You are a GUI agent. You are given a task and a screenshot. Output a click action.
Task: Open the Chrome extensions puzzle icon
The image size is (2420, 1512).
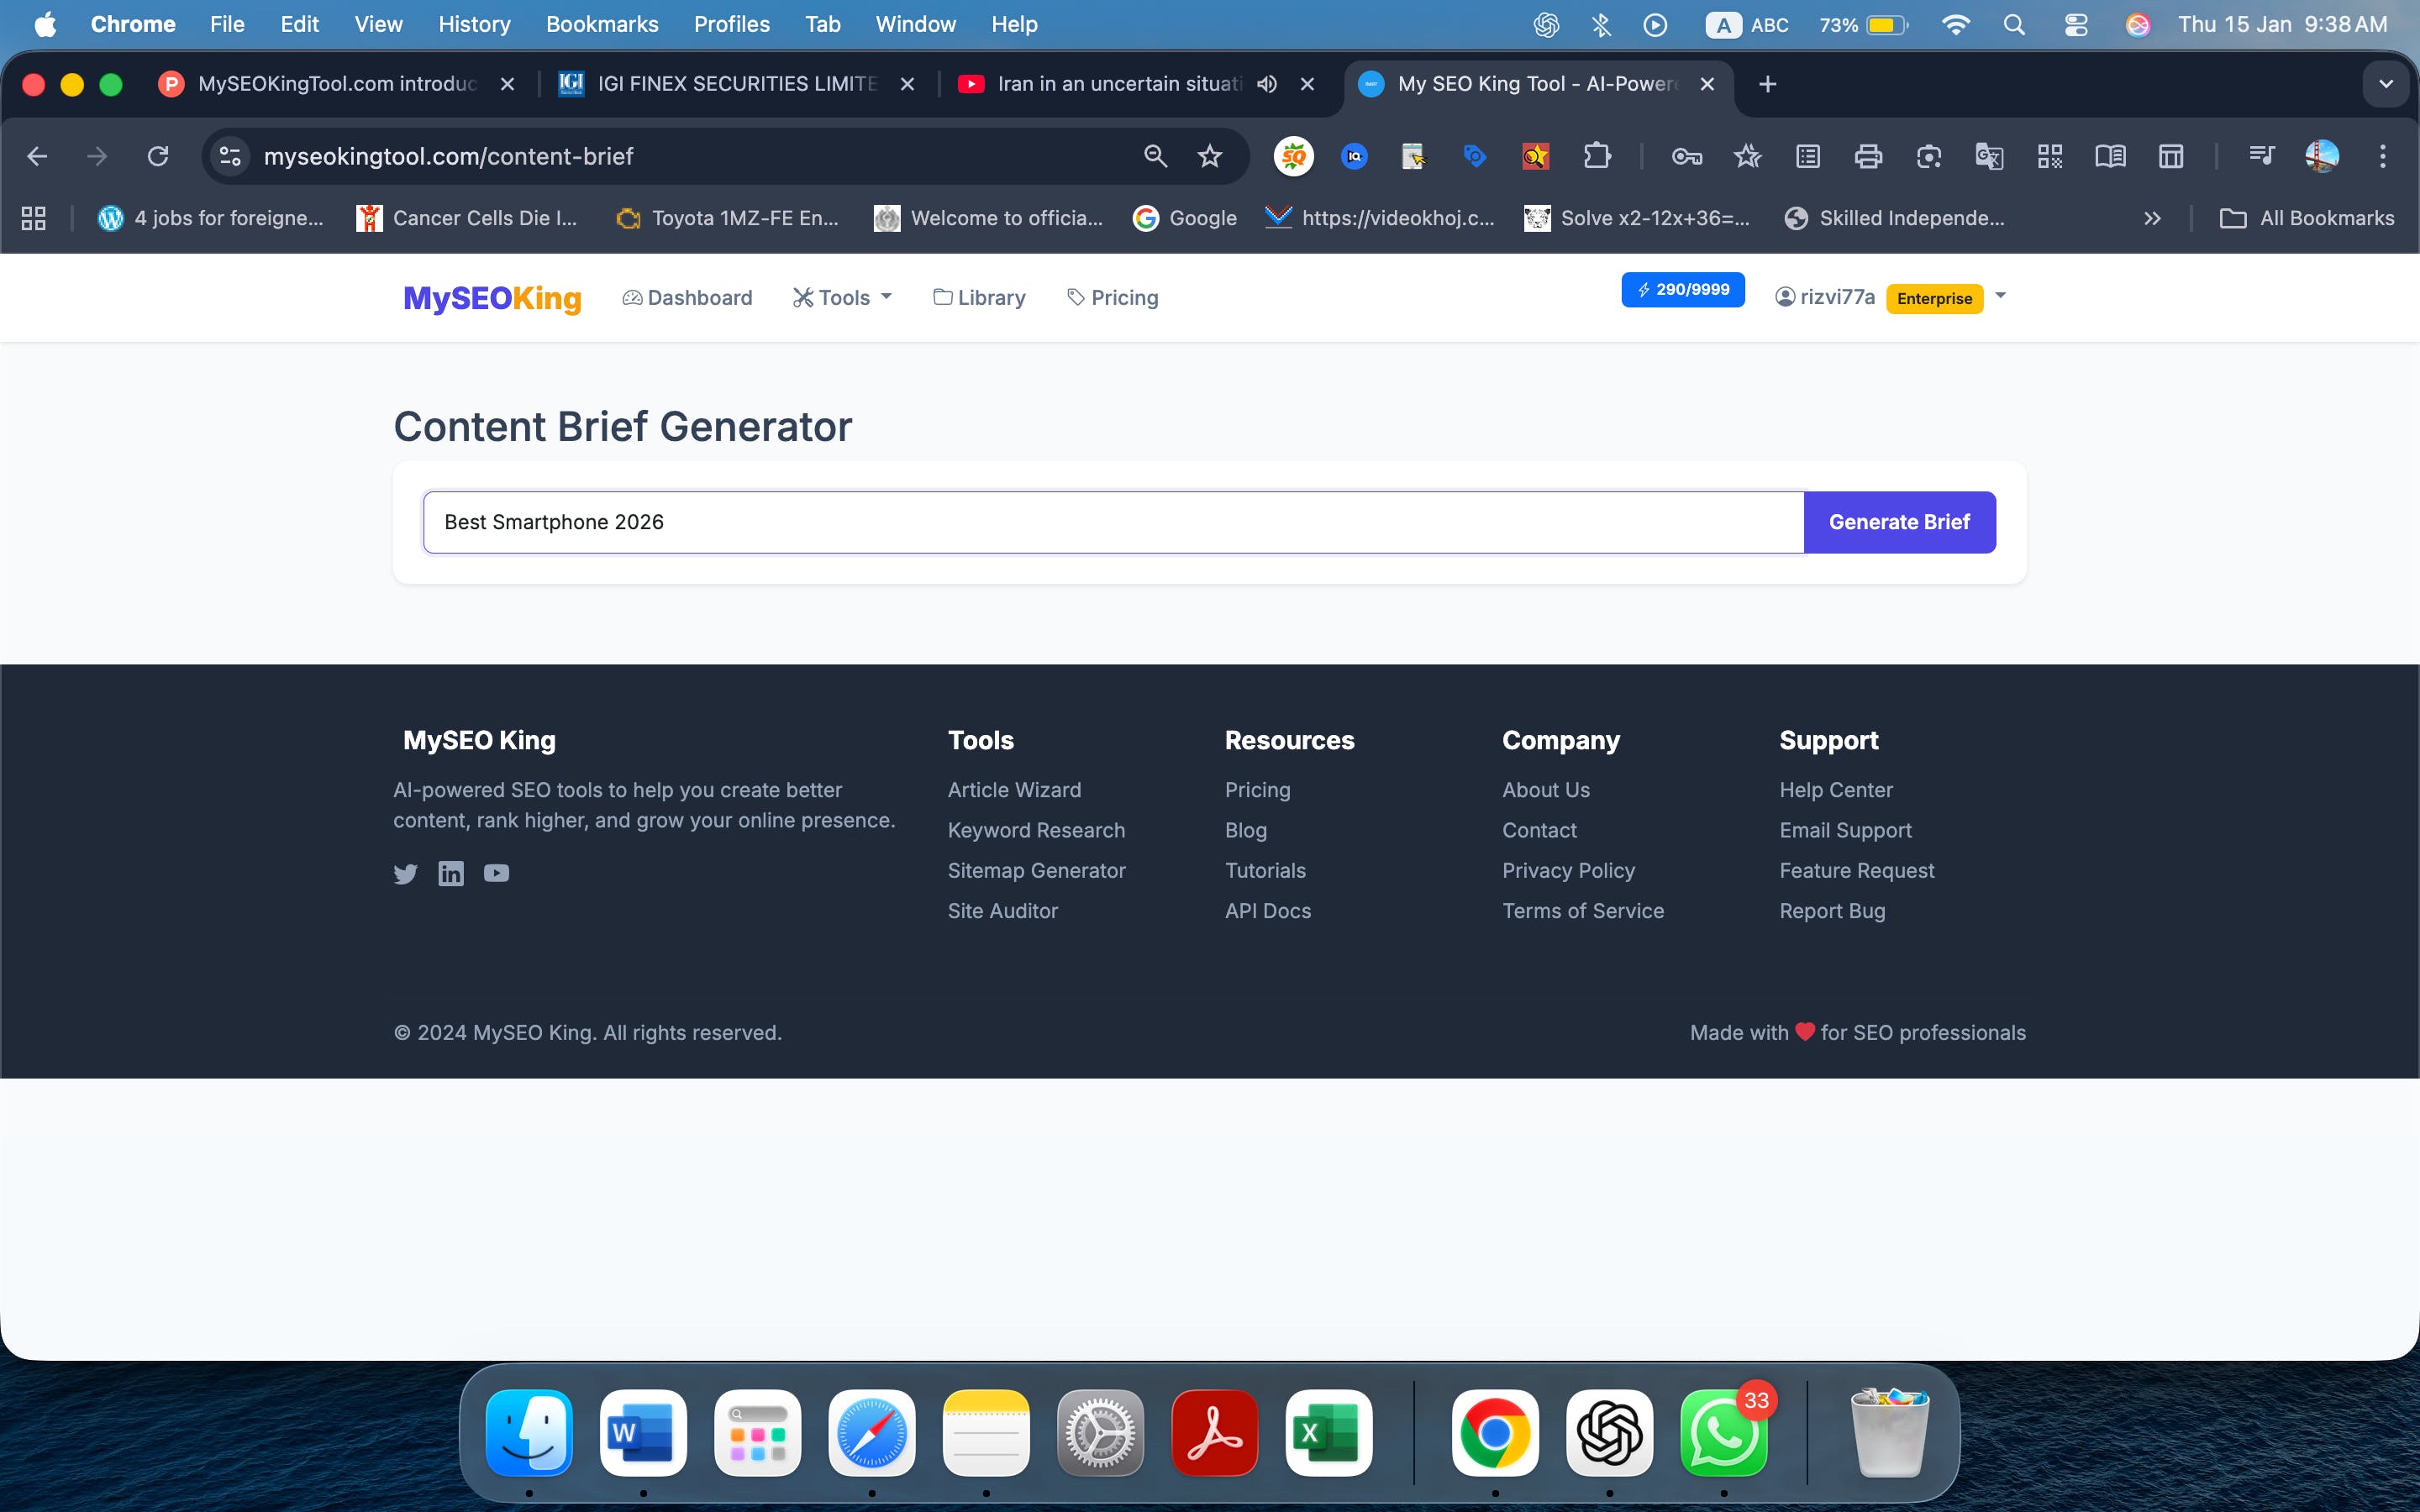point(1597,156)
